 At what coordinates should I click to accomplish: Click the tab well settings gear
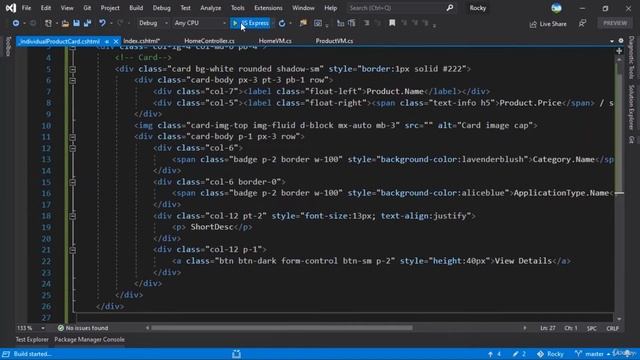click(621, 41)
